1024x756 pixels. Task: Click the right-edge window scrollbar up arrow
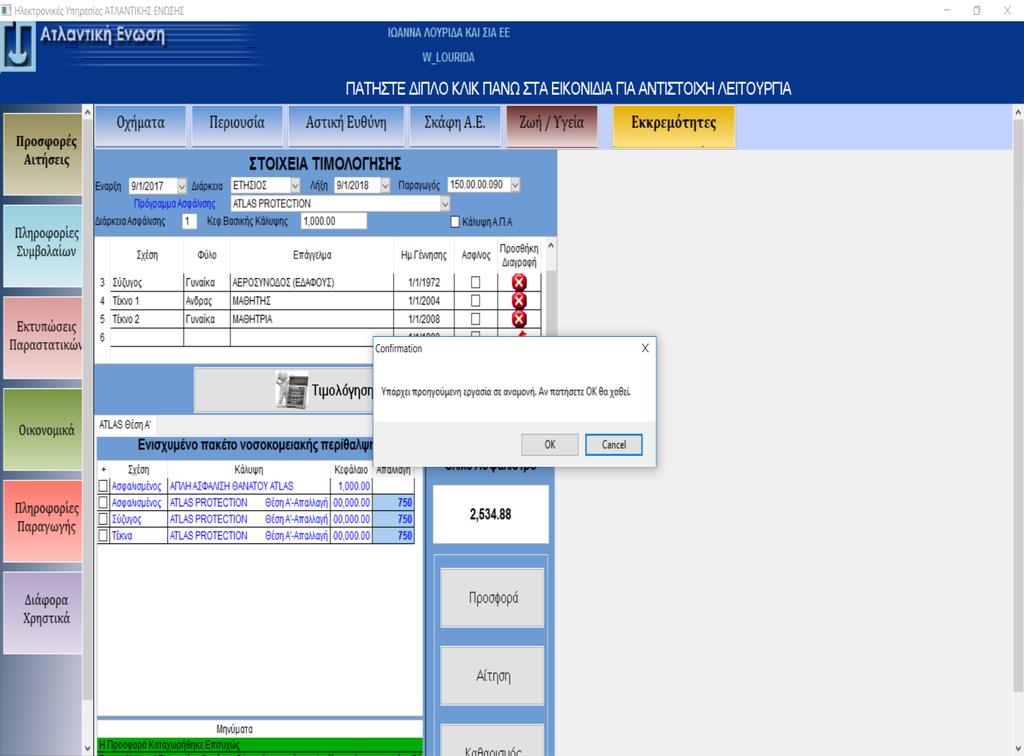pos(1017,112)
